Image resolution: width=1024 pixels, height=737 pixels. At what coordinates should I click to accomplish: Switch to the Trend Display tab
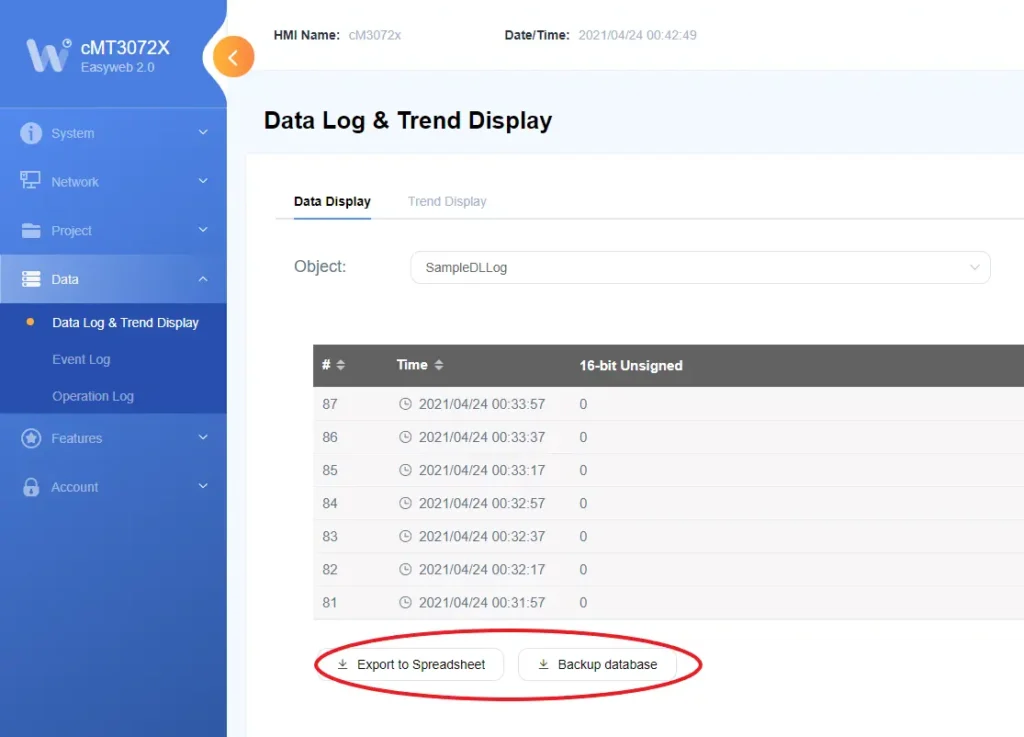[447, 201]
